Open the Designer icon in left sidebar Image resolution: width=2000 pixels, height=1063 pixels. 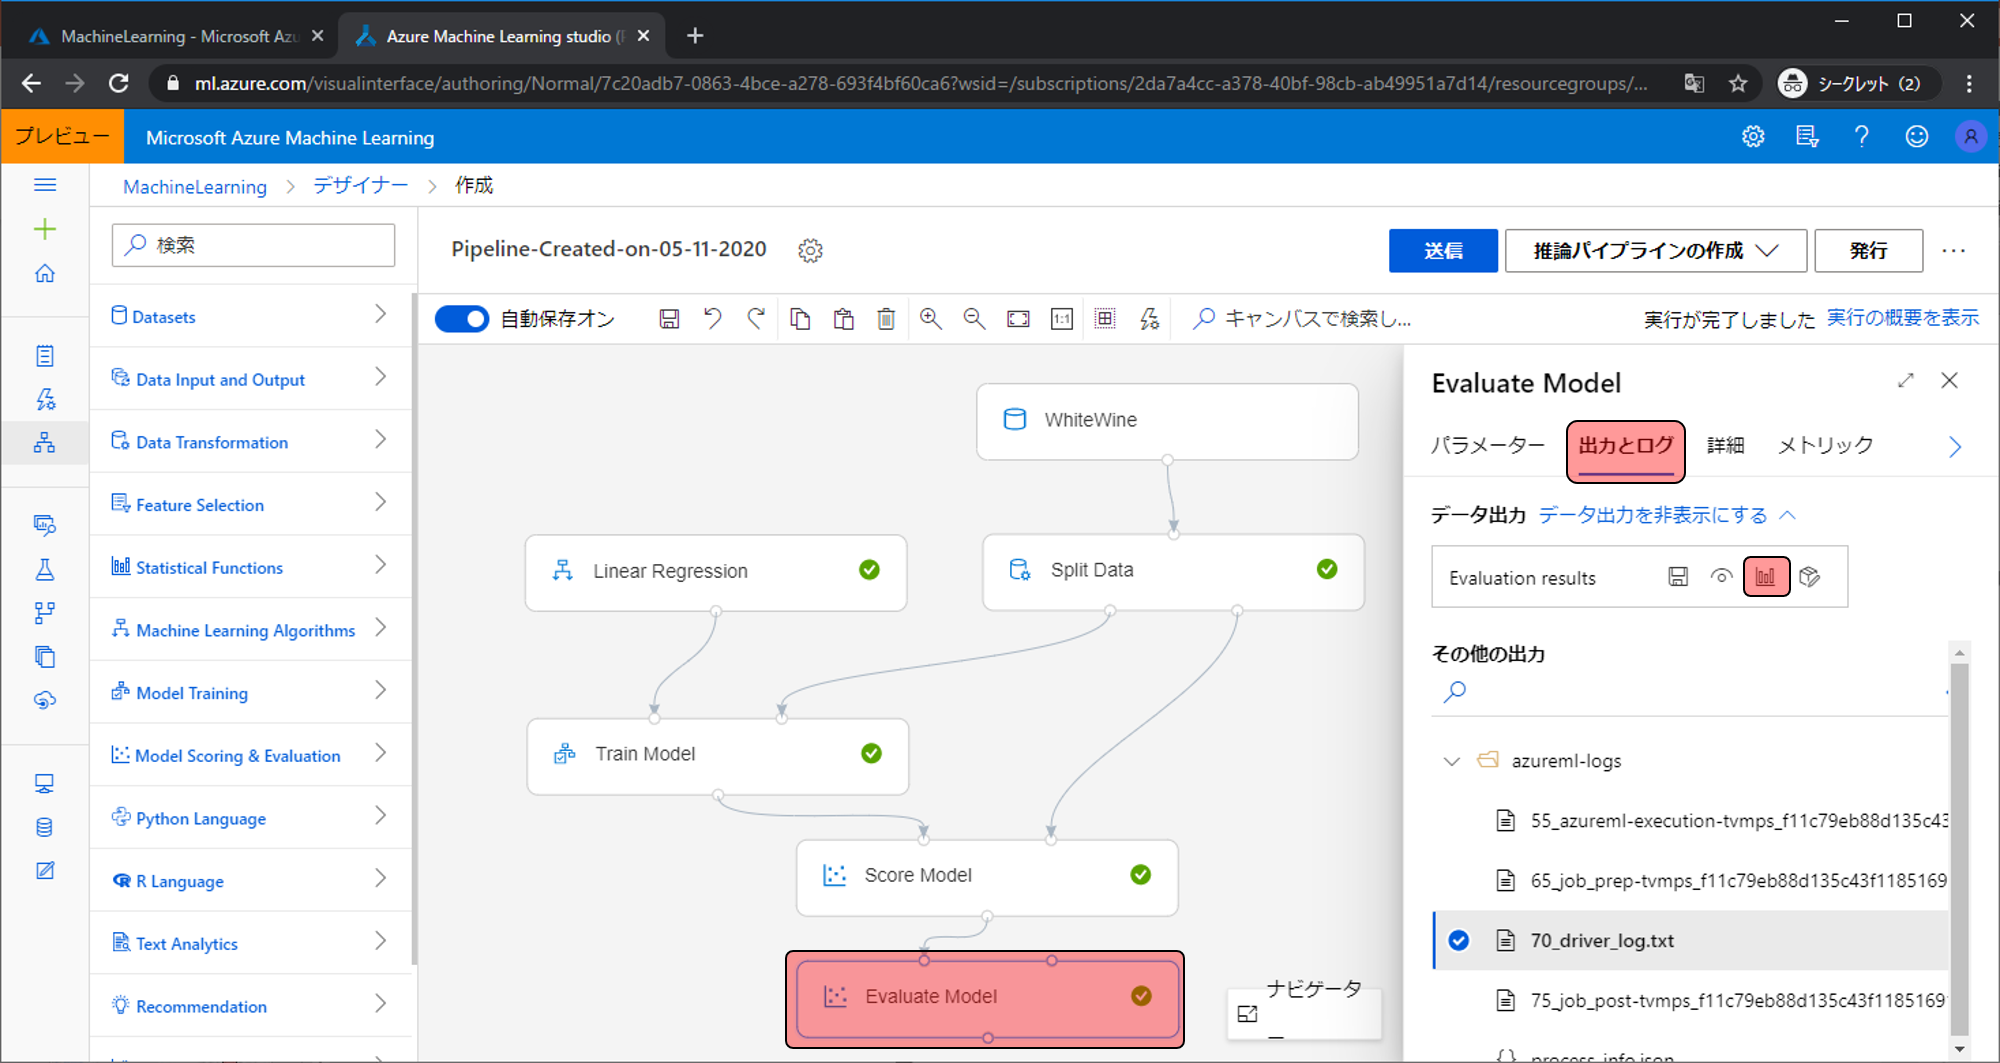[45, 443]
